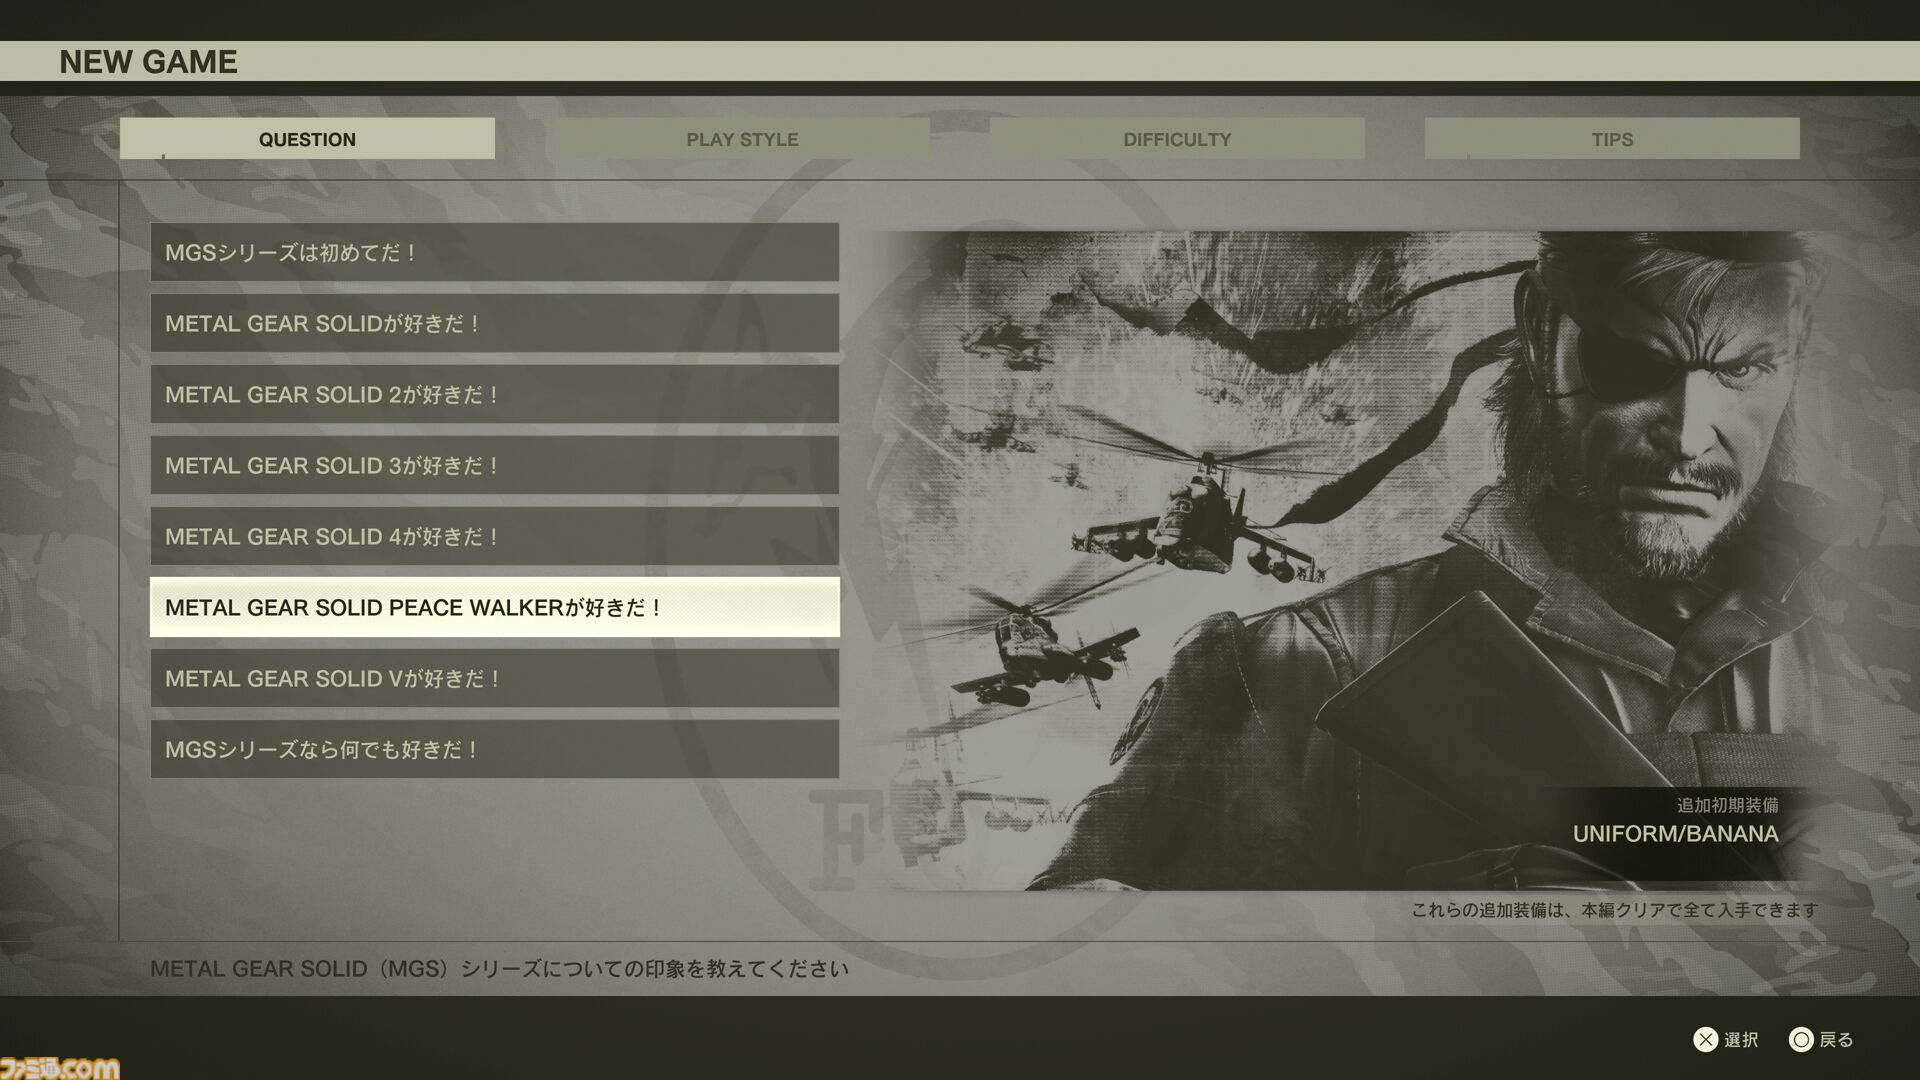
Task: Pick 'METAL GEAR SOLID 4が好きだ！' option
Action: point(495,536)
